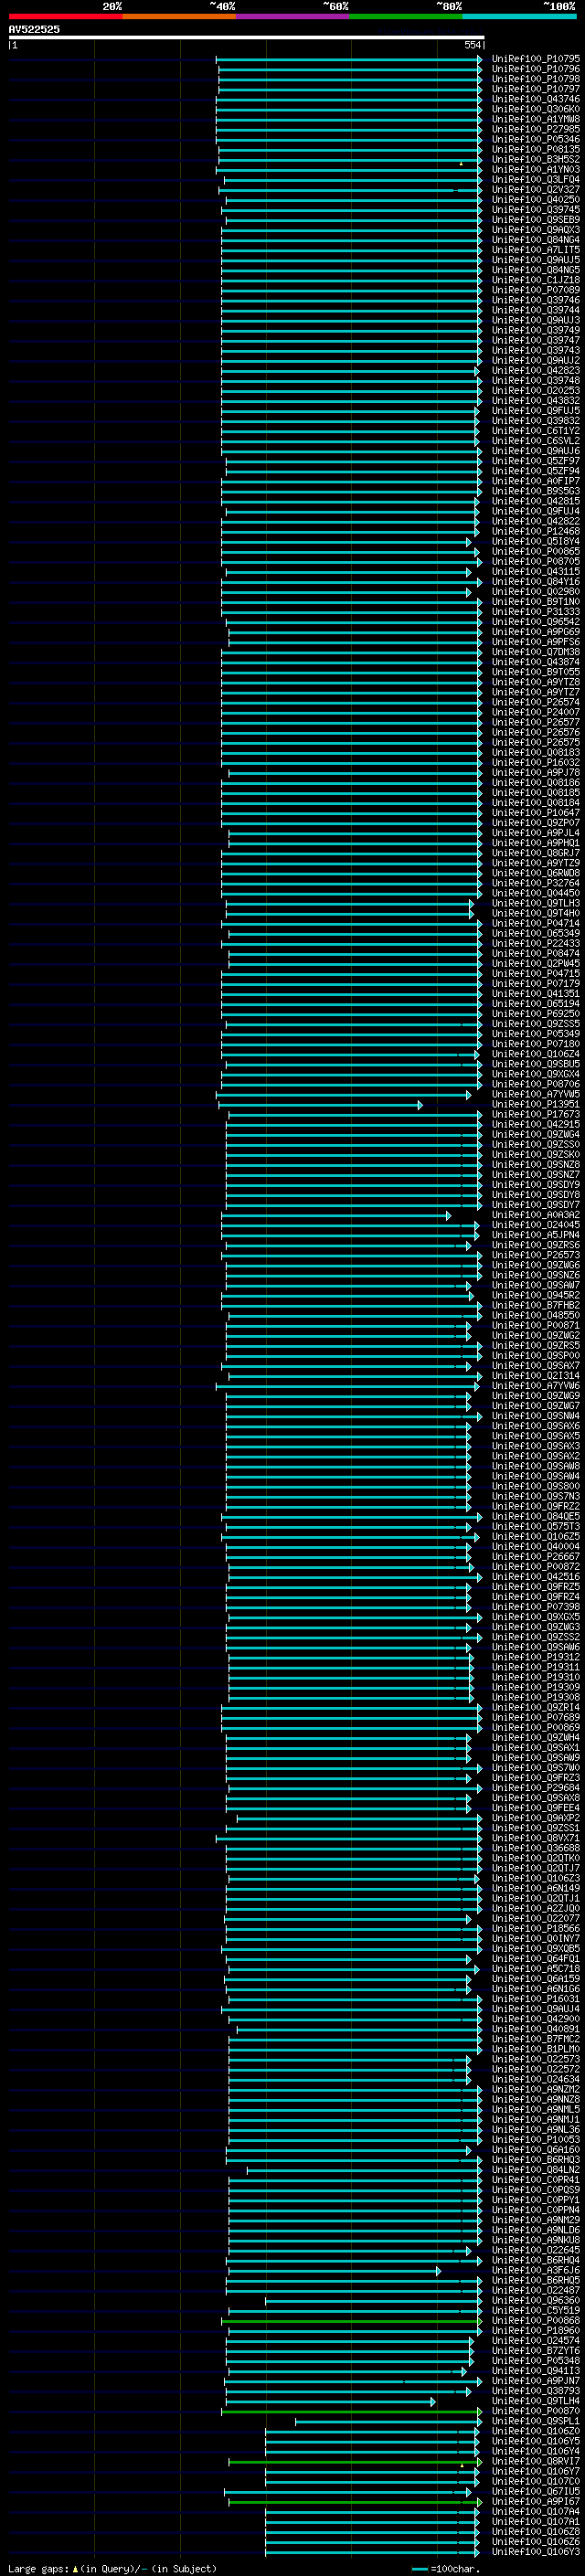Click the green alignment bar for UniRef100_P00868
The height and width of the screenshot is (2576, 585).
point(351,2320)
